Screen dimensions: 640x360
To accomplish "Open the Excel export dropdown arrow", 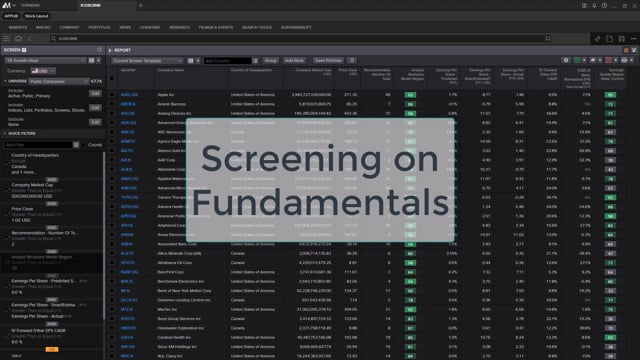I will click(x=584, y=60).
